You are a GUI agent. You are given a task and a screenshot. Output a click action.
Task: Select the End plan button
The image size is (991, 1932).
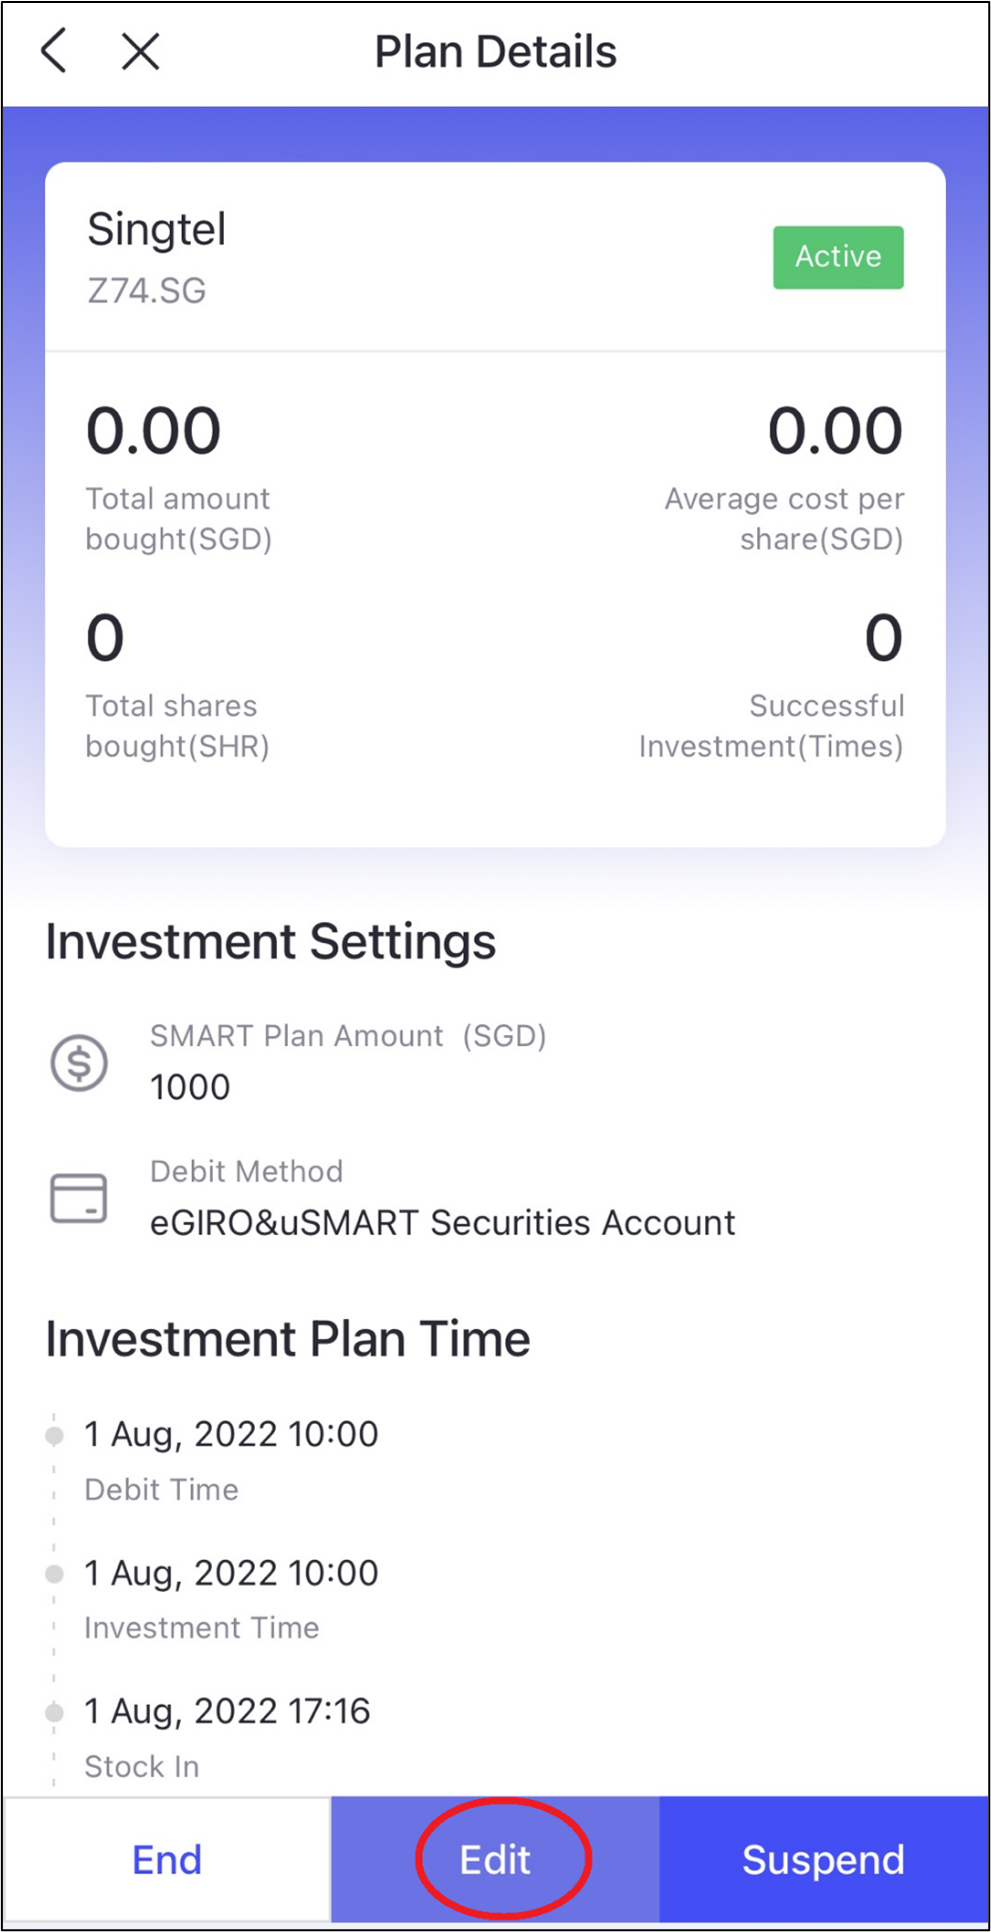[x=167, y=1860]
